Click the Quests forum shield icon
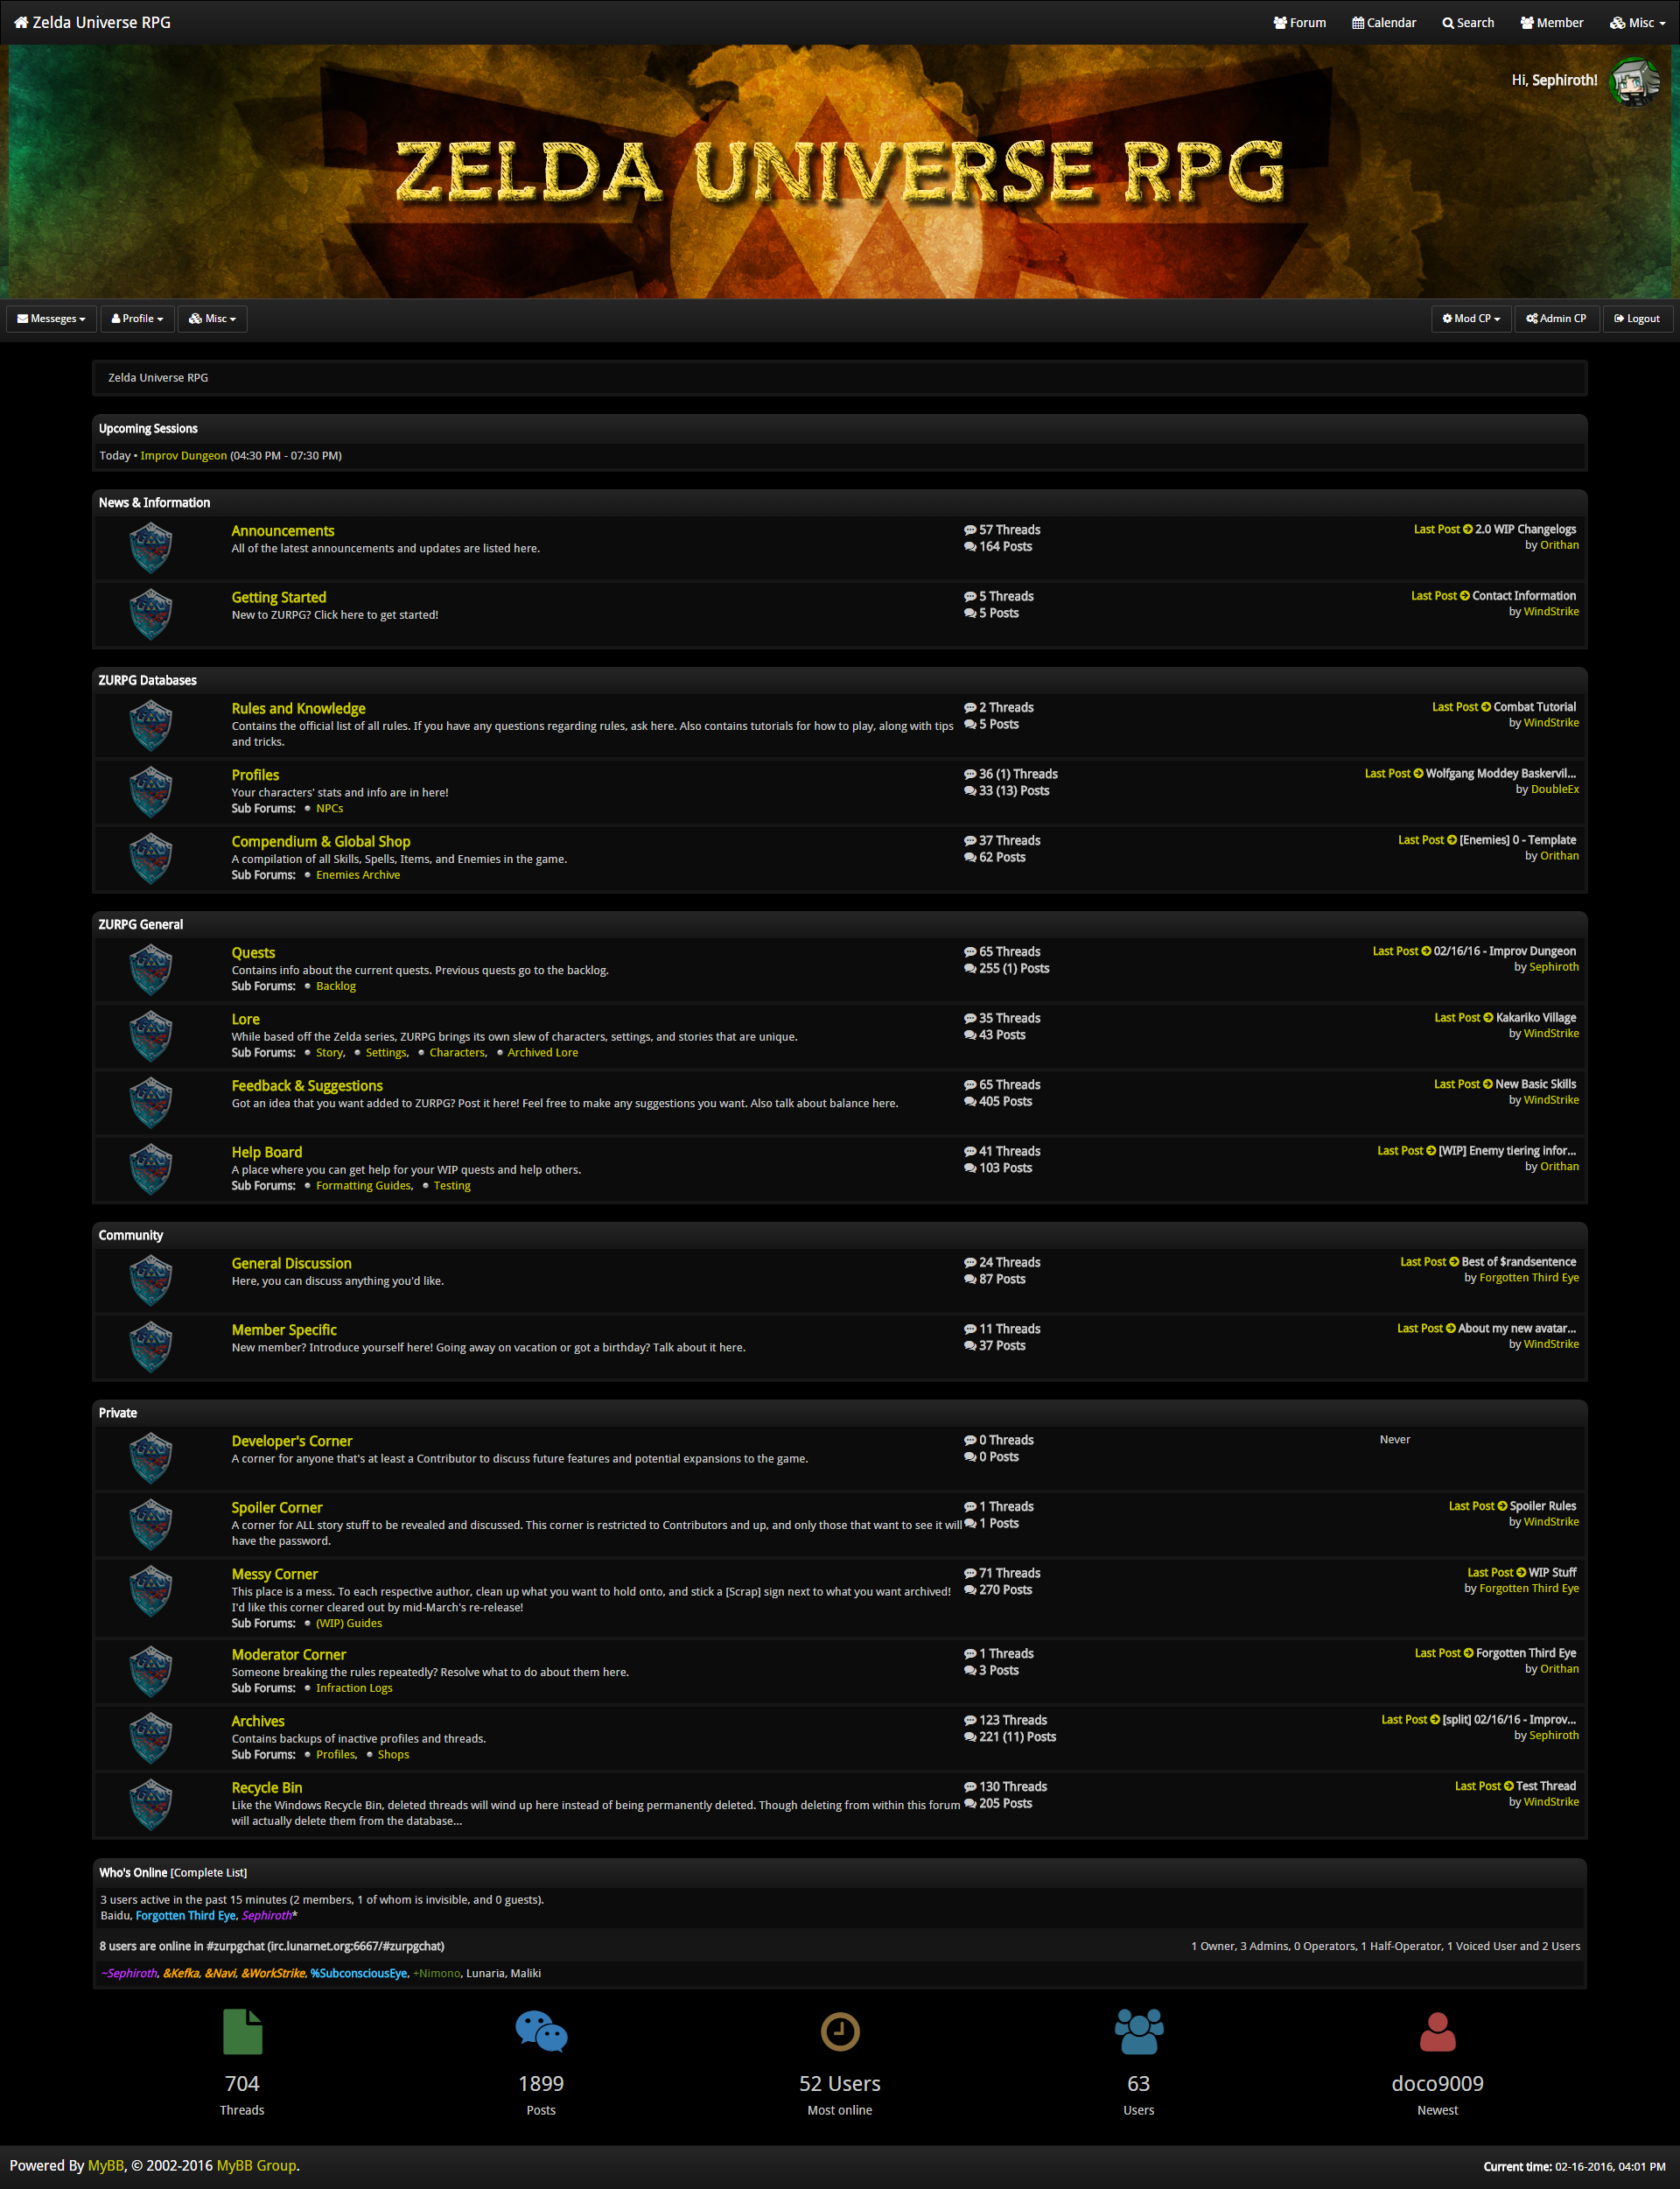Image resolution: width=1680 pixels, height=2189 pixels. coord(151,970)
